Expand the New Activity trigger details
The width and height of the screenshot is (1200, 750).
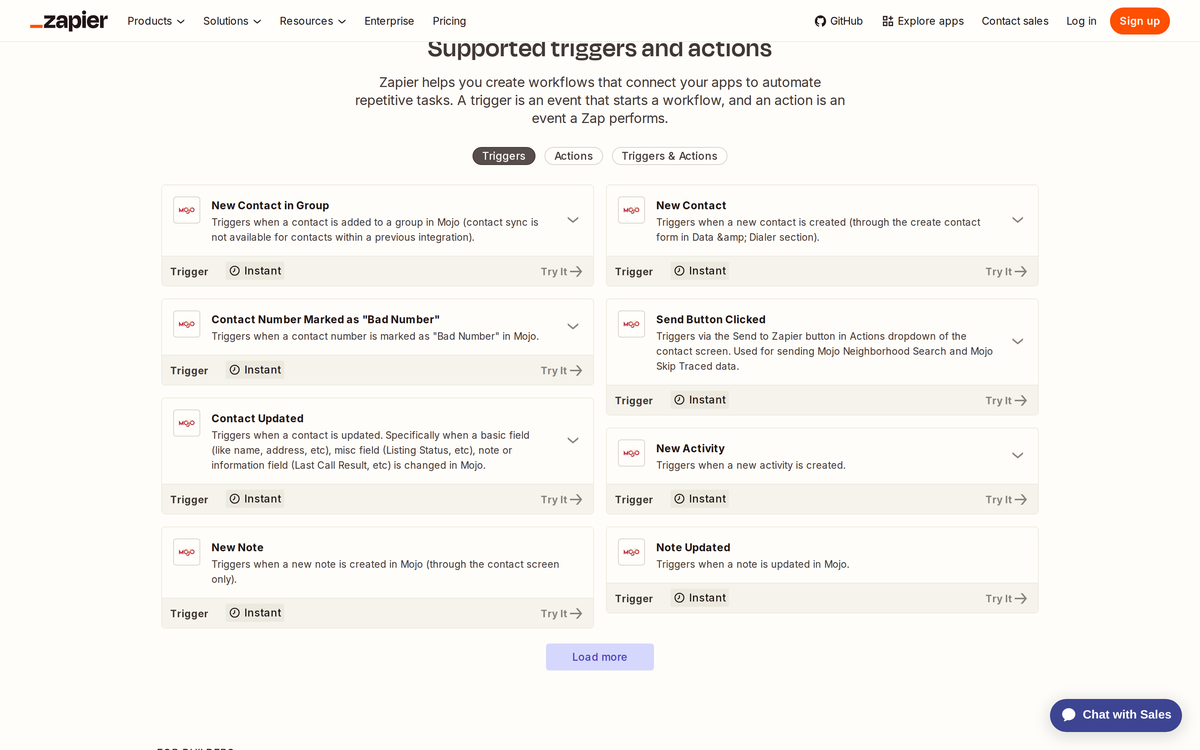point(1018,455)
